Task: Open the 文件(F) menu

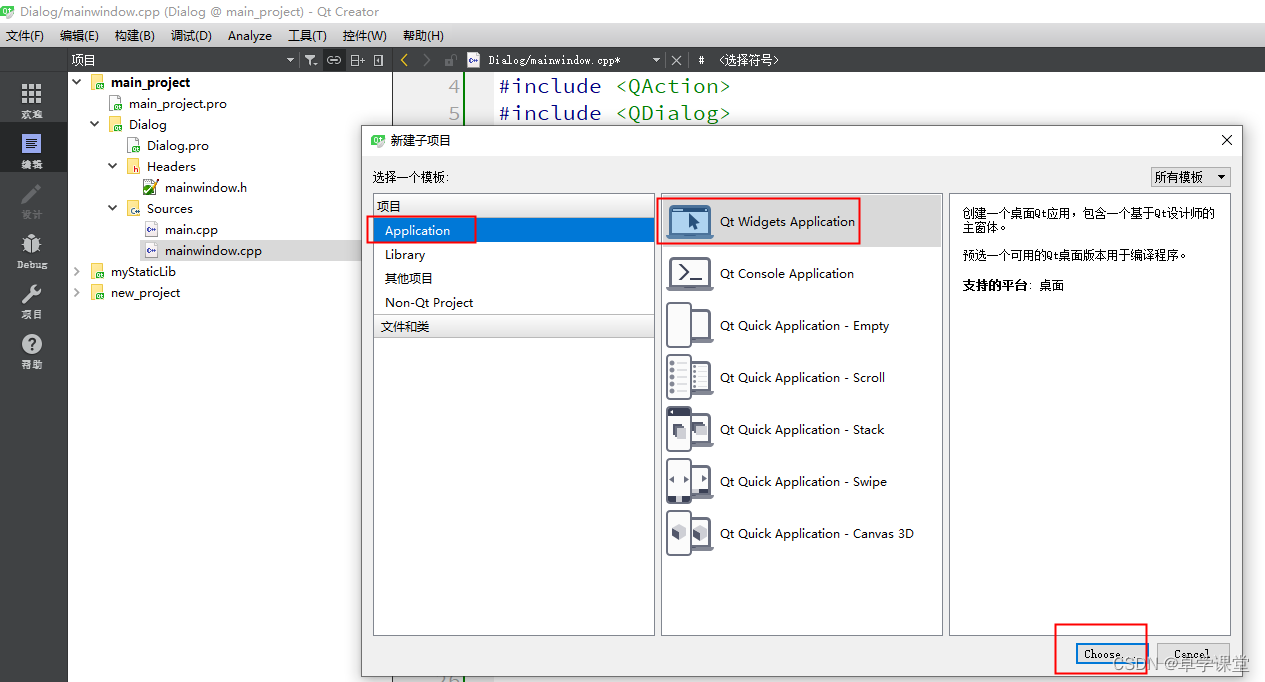Action: click(x=25, y=35)
